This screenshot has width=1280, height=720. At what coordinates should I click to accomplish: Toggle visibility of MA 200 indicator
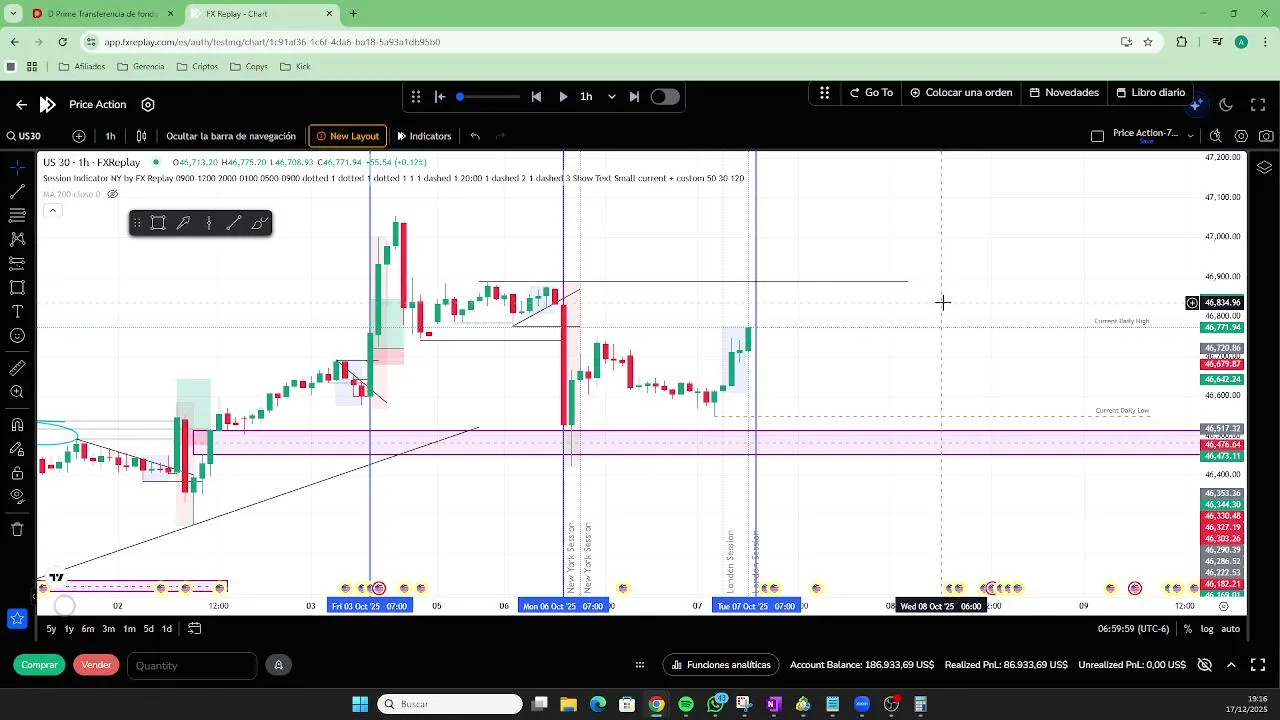(112, 194)
